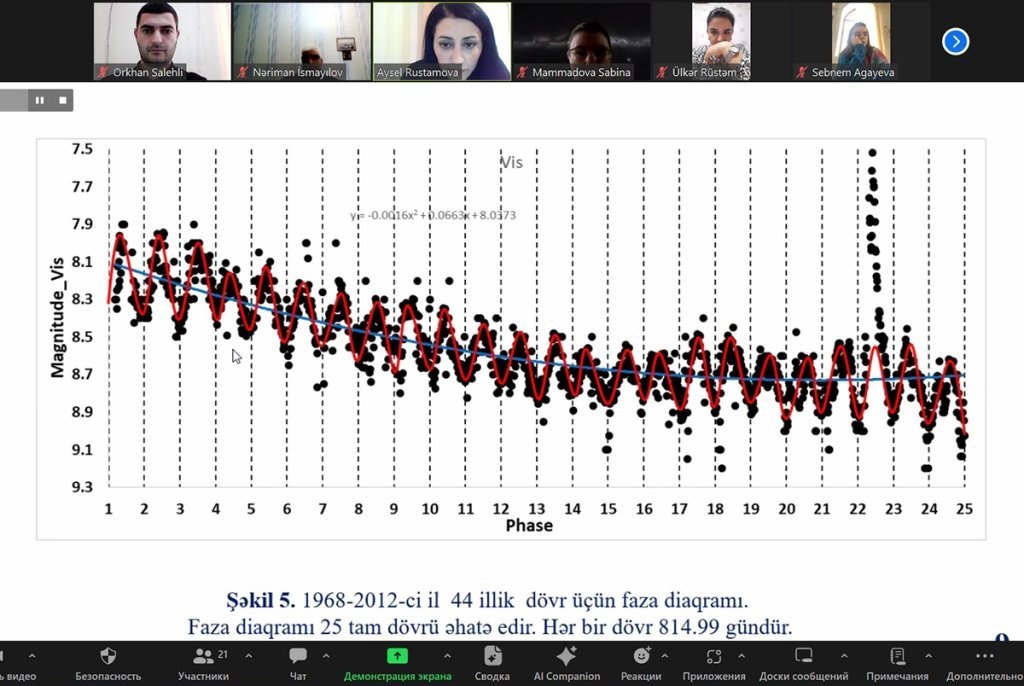
Task: Open the Chat (Чат) panel
Action: 298,656
